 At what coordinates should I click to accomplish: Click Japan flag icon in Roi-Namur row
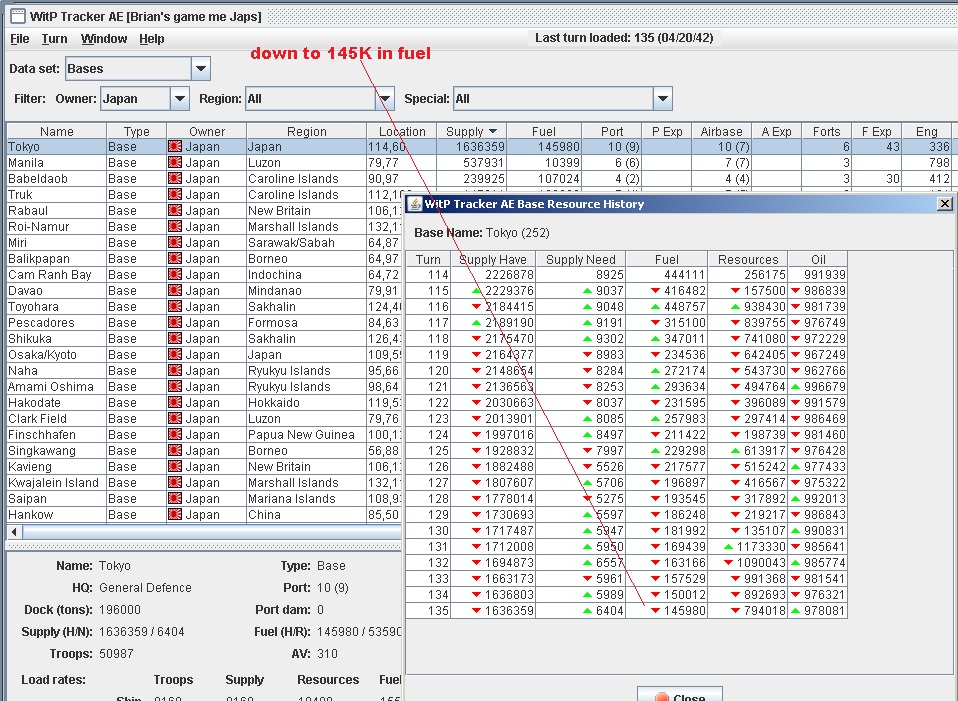coord(175,226)
